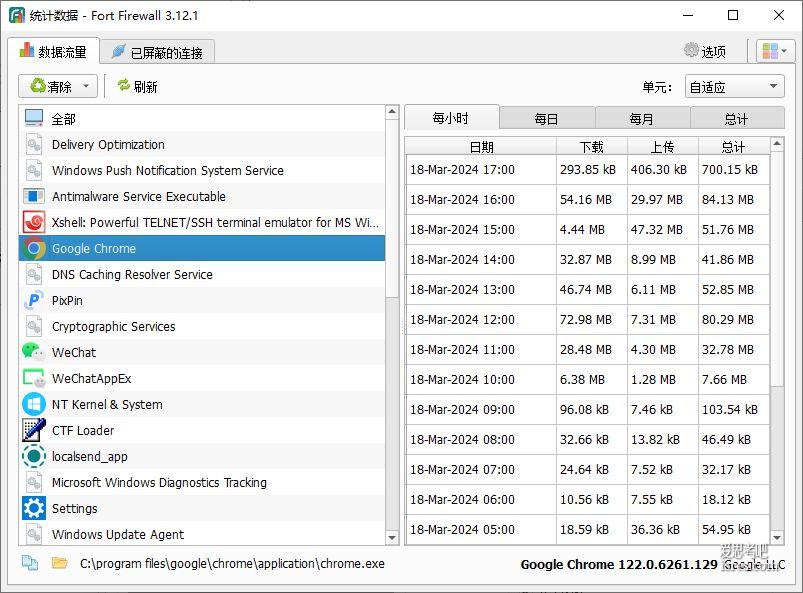Select the 每日 tab
Viewport: 803px width, 593px height.
point(546,119)
